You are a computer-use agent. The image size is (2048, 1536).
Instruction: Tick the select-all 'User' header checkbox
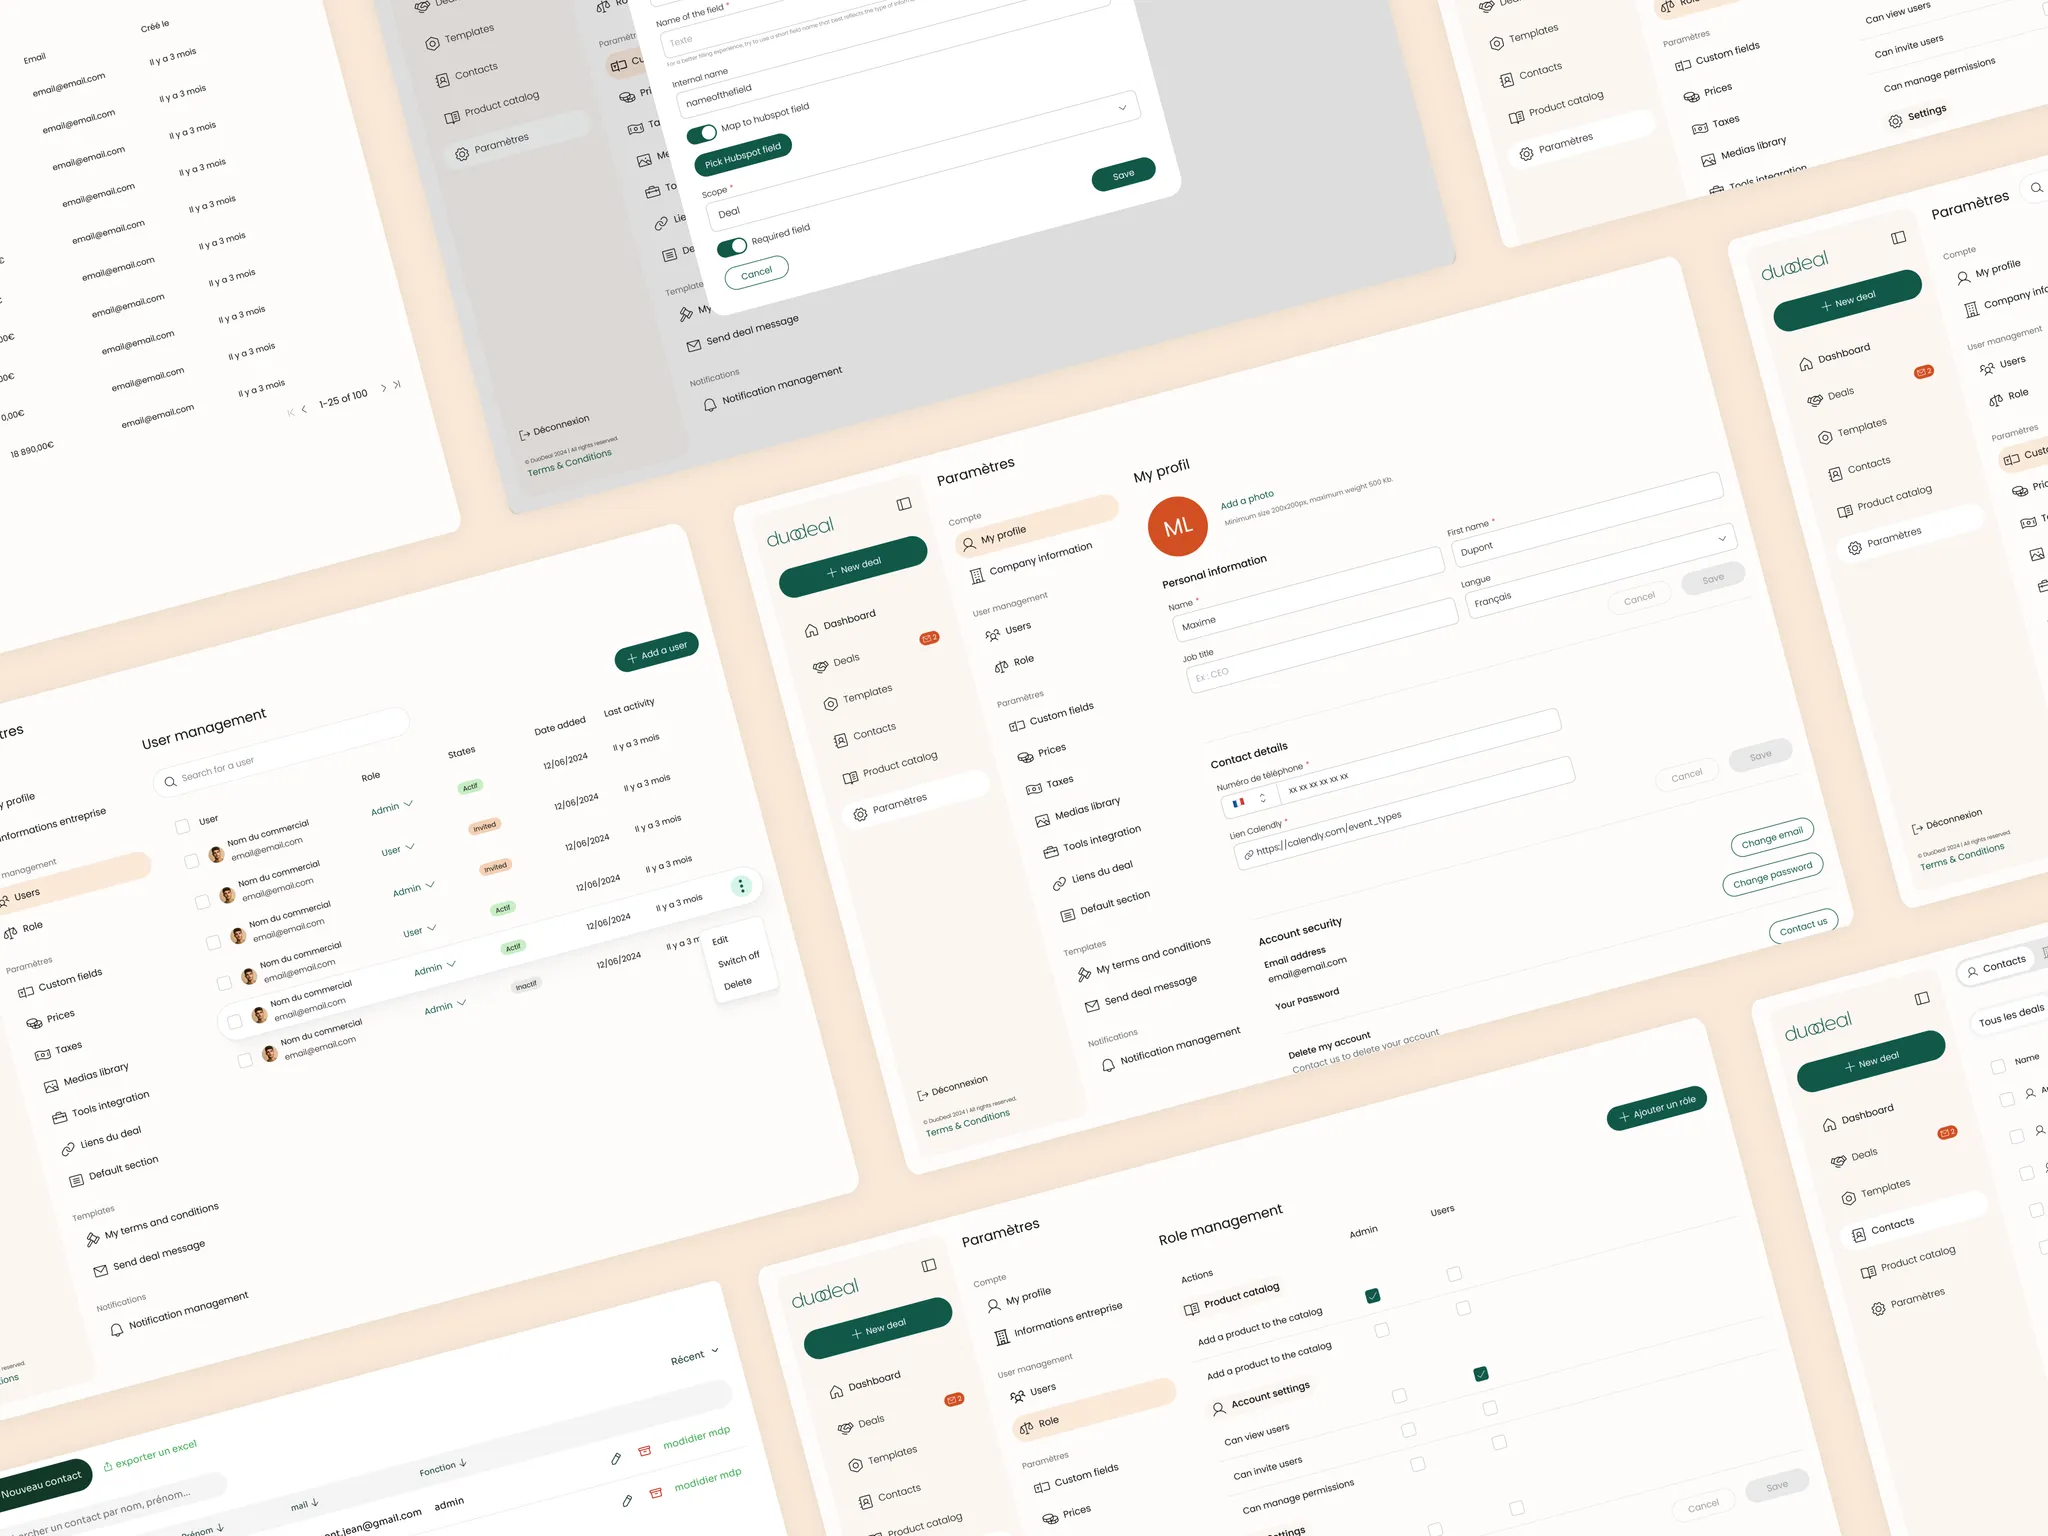click(182, 826)
